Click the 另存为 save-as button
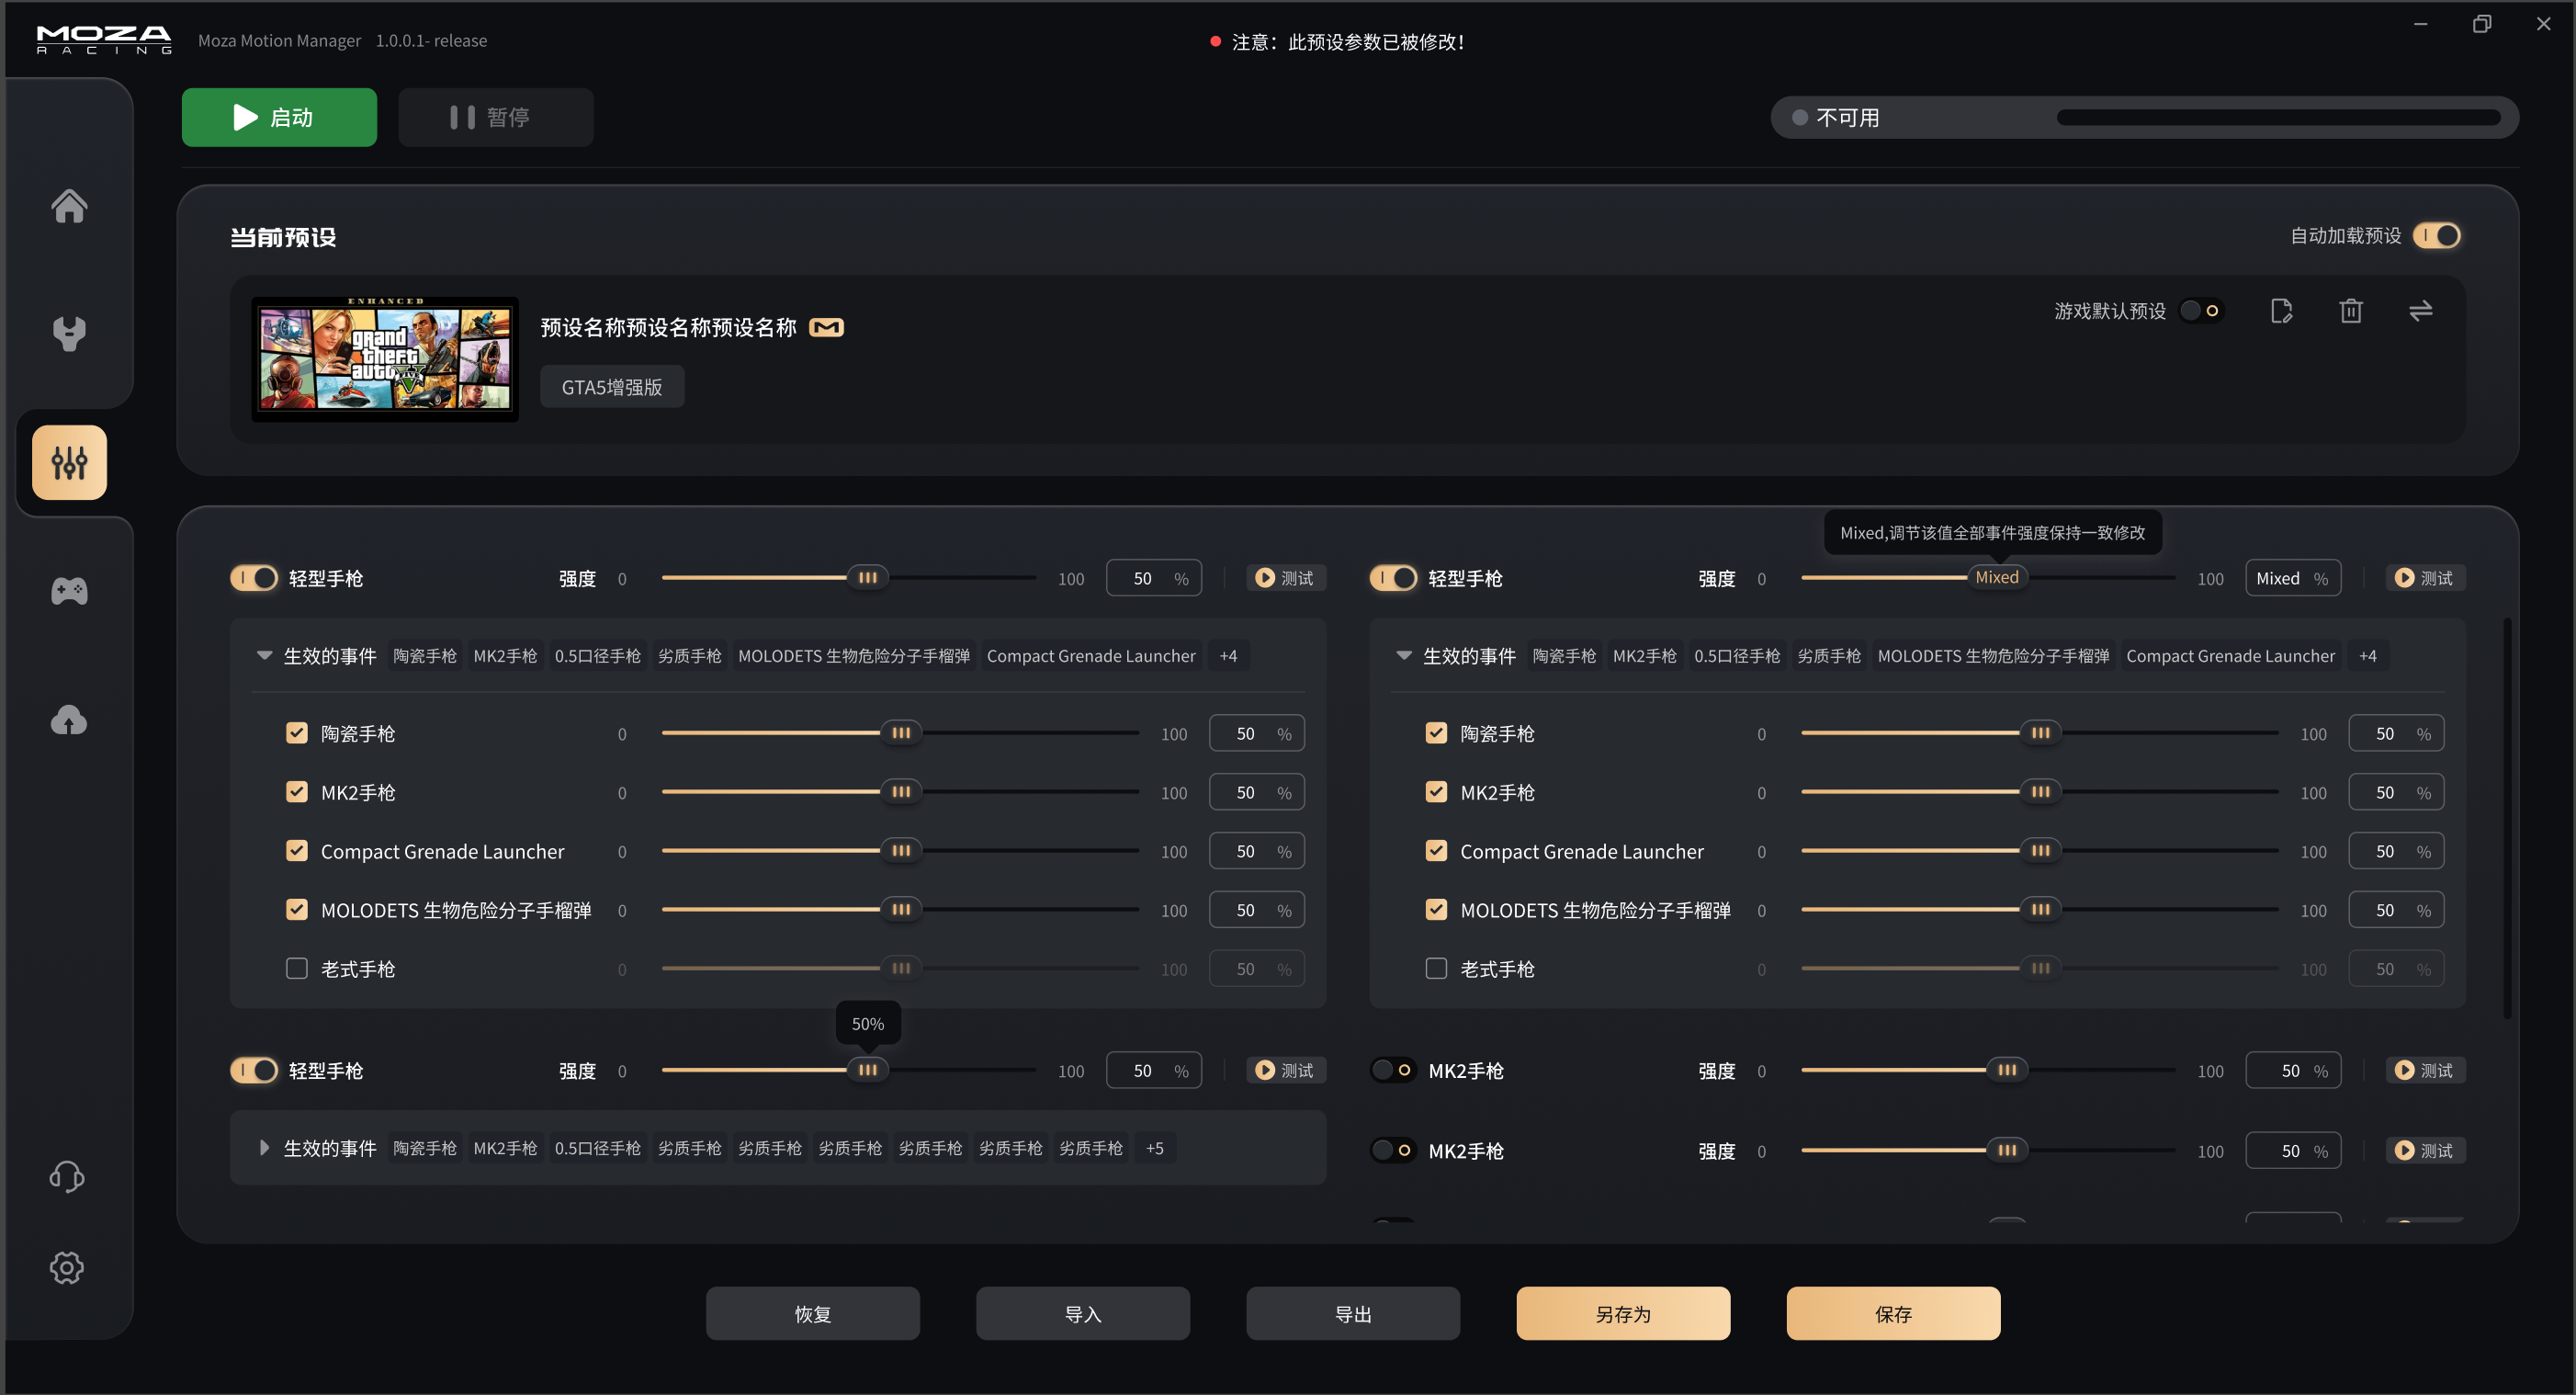 1623,1314
